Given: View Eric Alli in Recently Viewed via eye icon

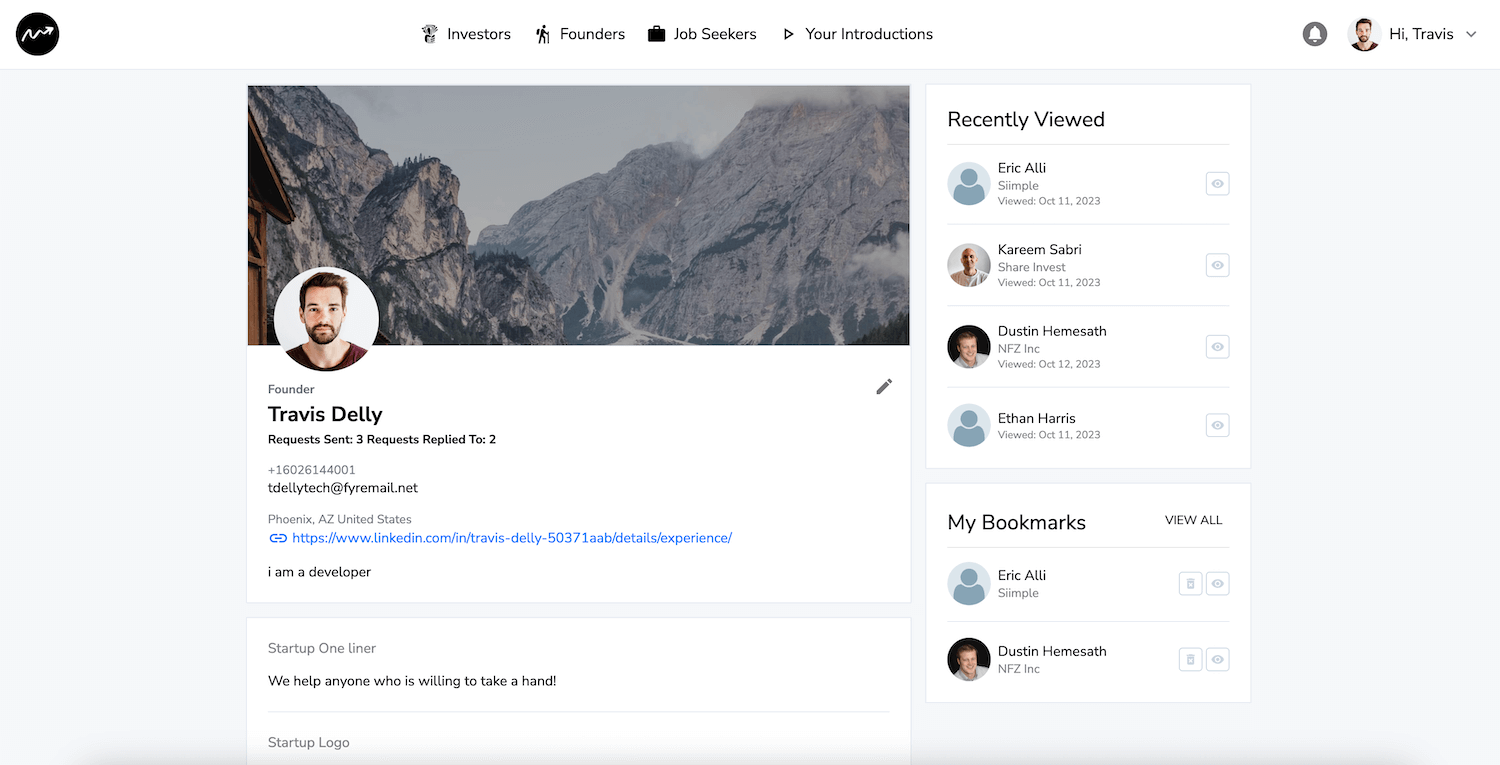Looking at the screenshot, I should pos(1217,184).
